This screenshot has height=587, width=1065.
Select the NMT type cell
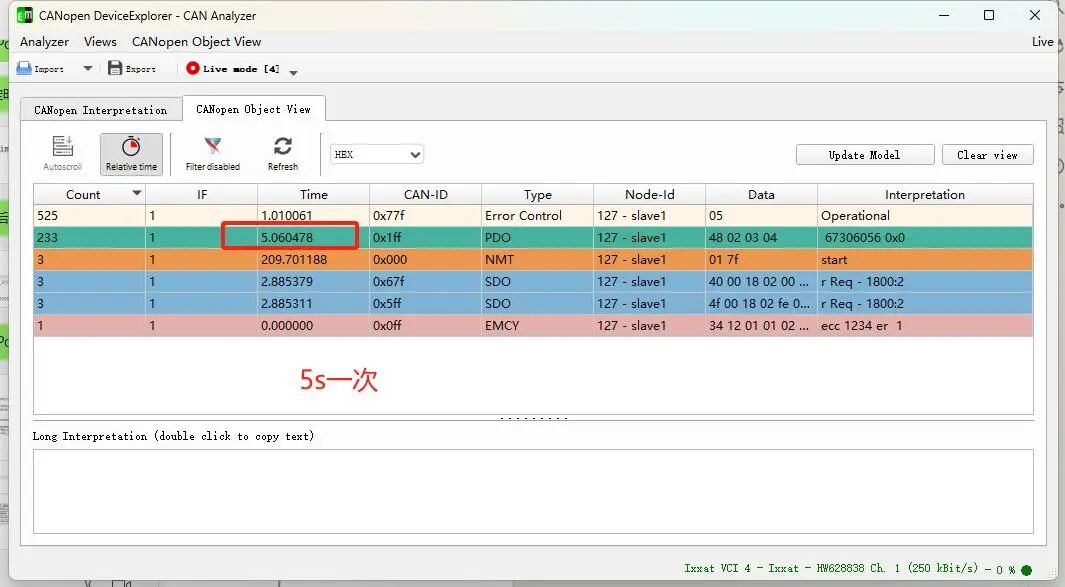tap(537, 260)
